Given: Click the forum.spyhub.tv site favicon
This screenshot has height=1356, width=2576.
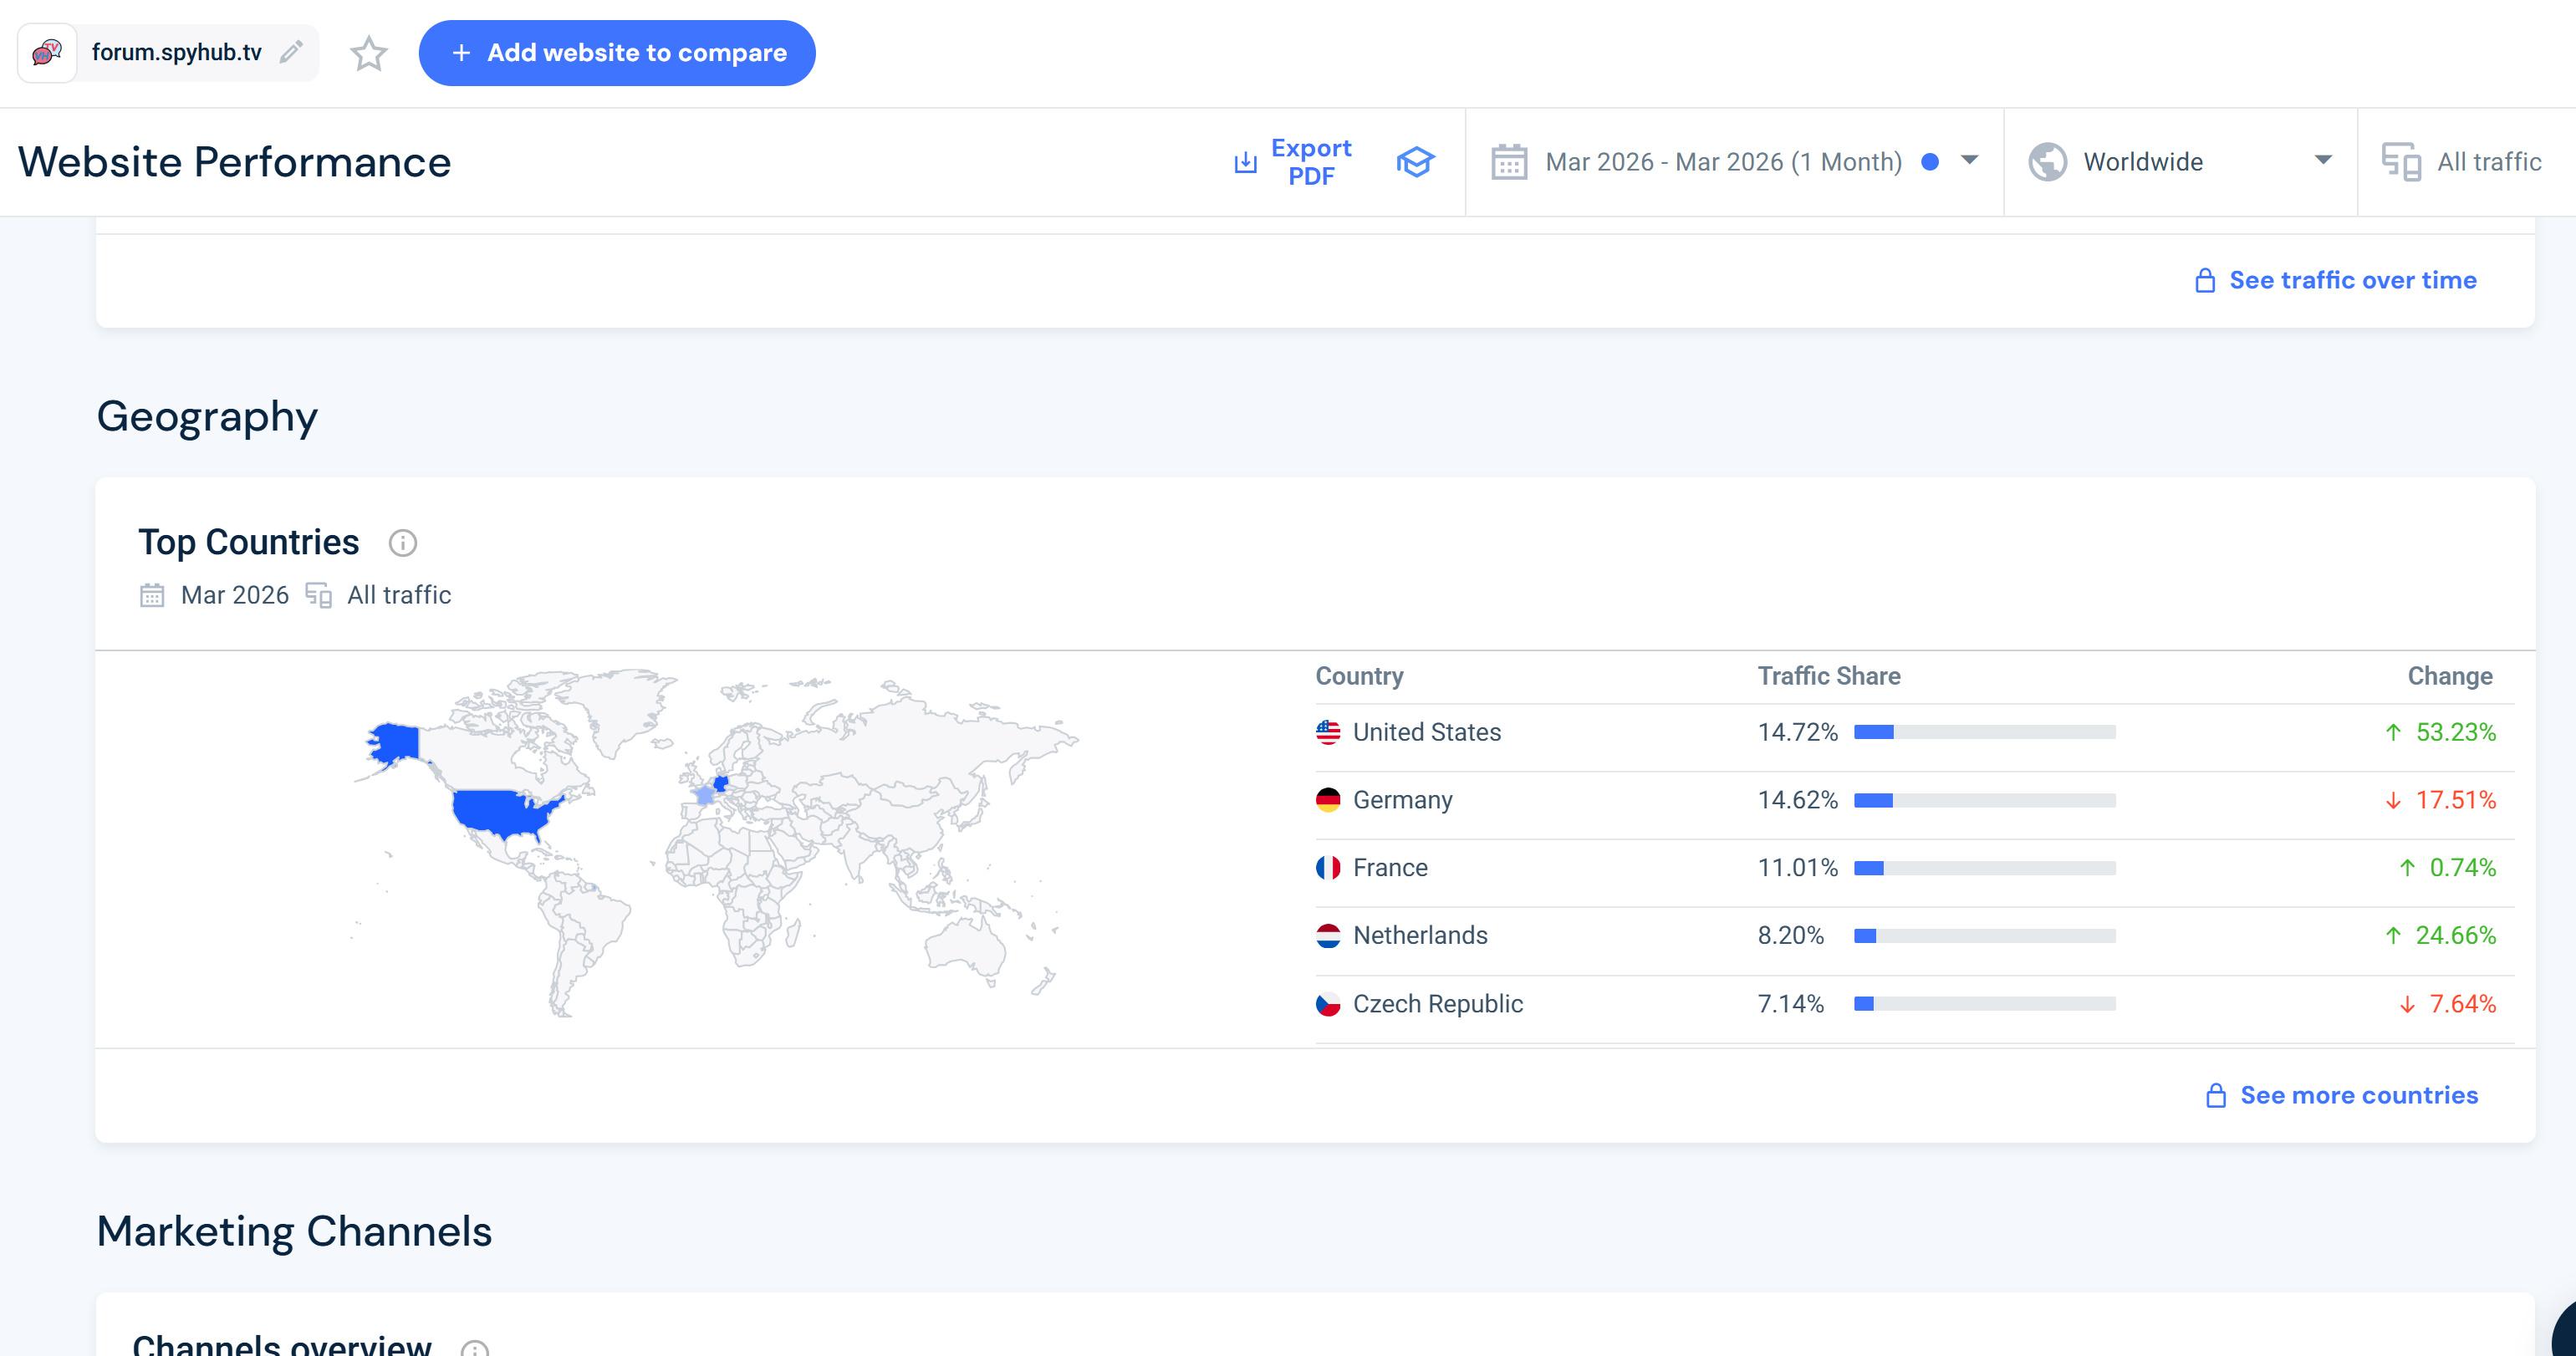Looking at the screenshot, I should coord(47,52).
